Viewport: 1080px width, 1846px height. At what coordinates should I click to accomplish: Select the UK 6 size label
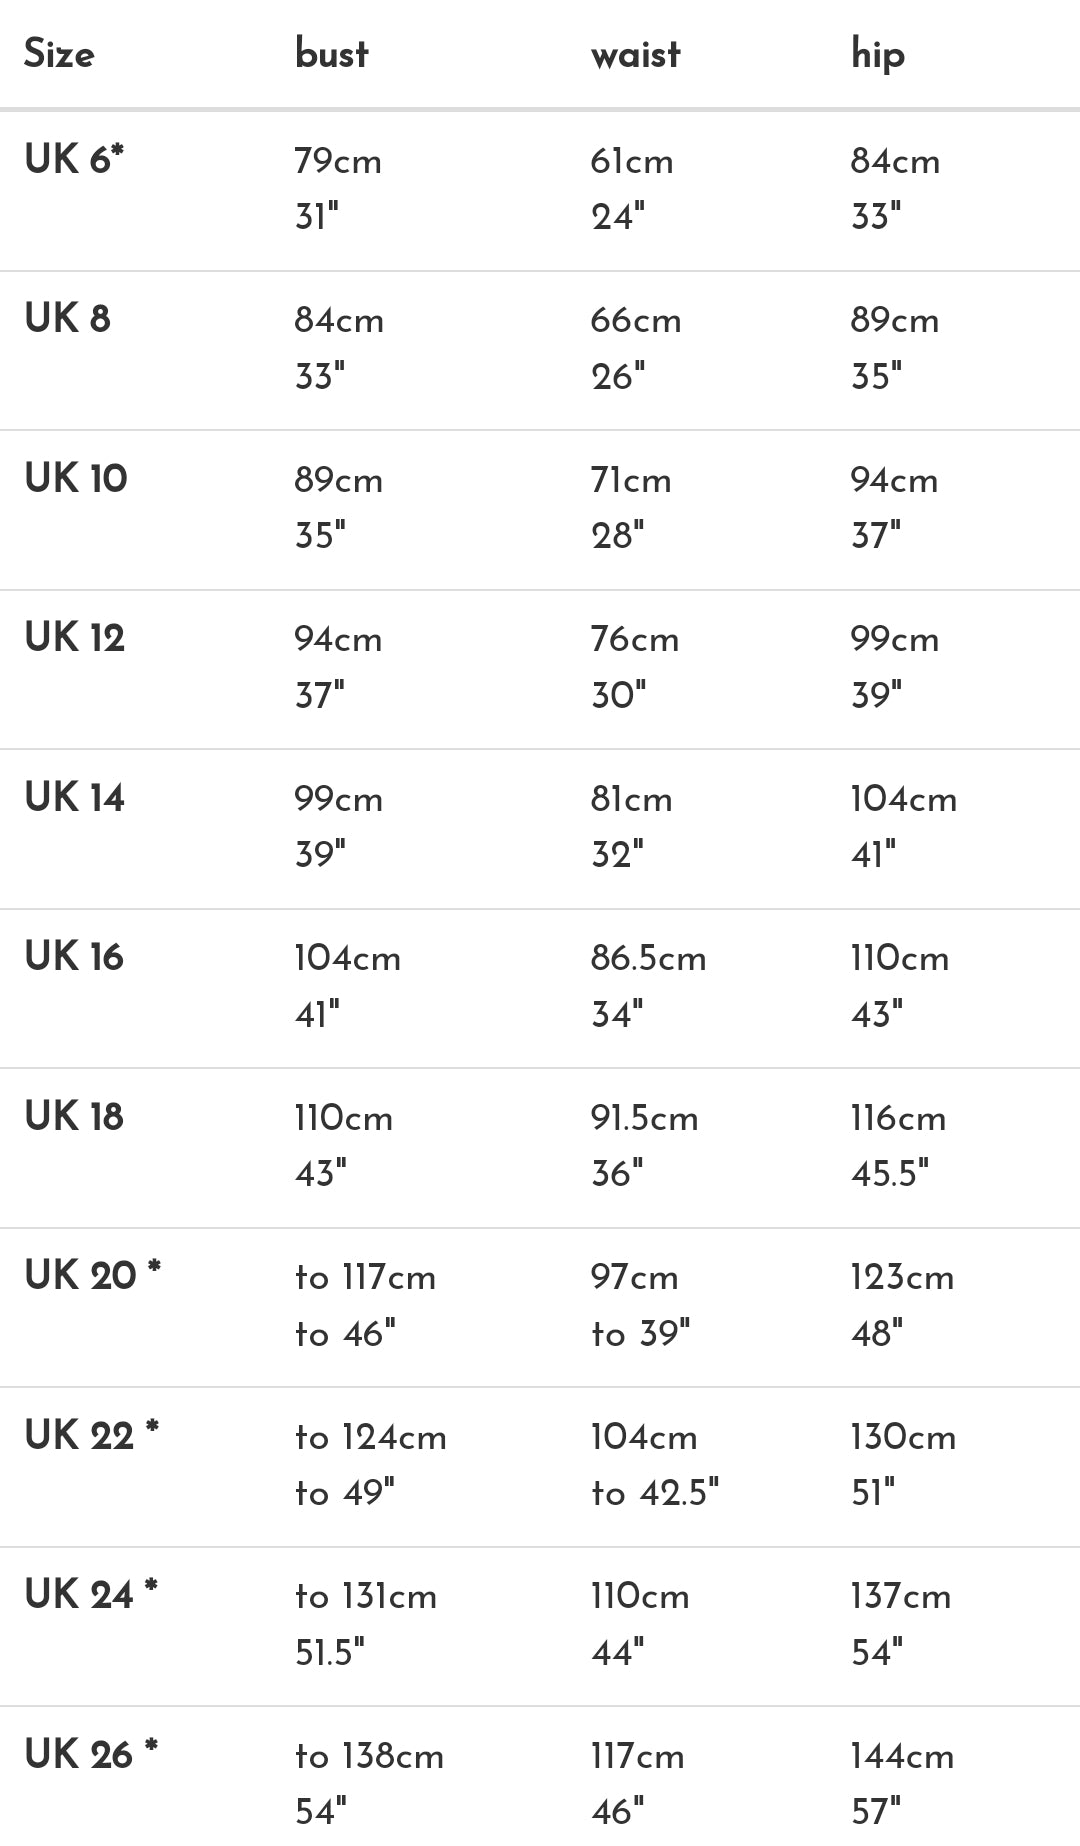coord(74,160)
